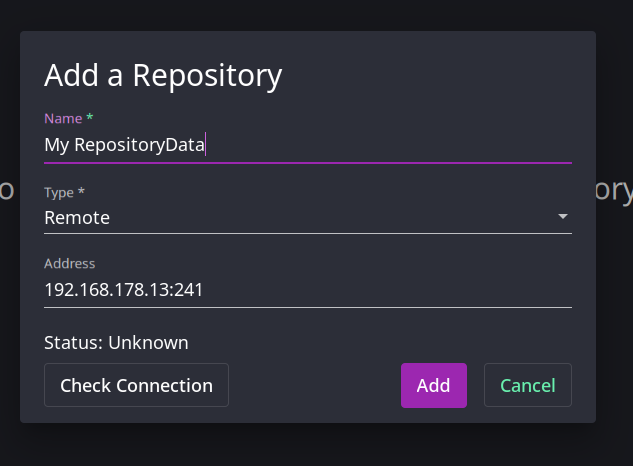Place cursor in My RepositoryData text

point(124,145)
